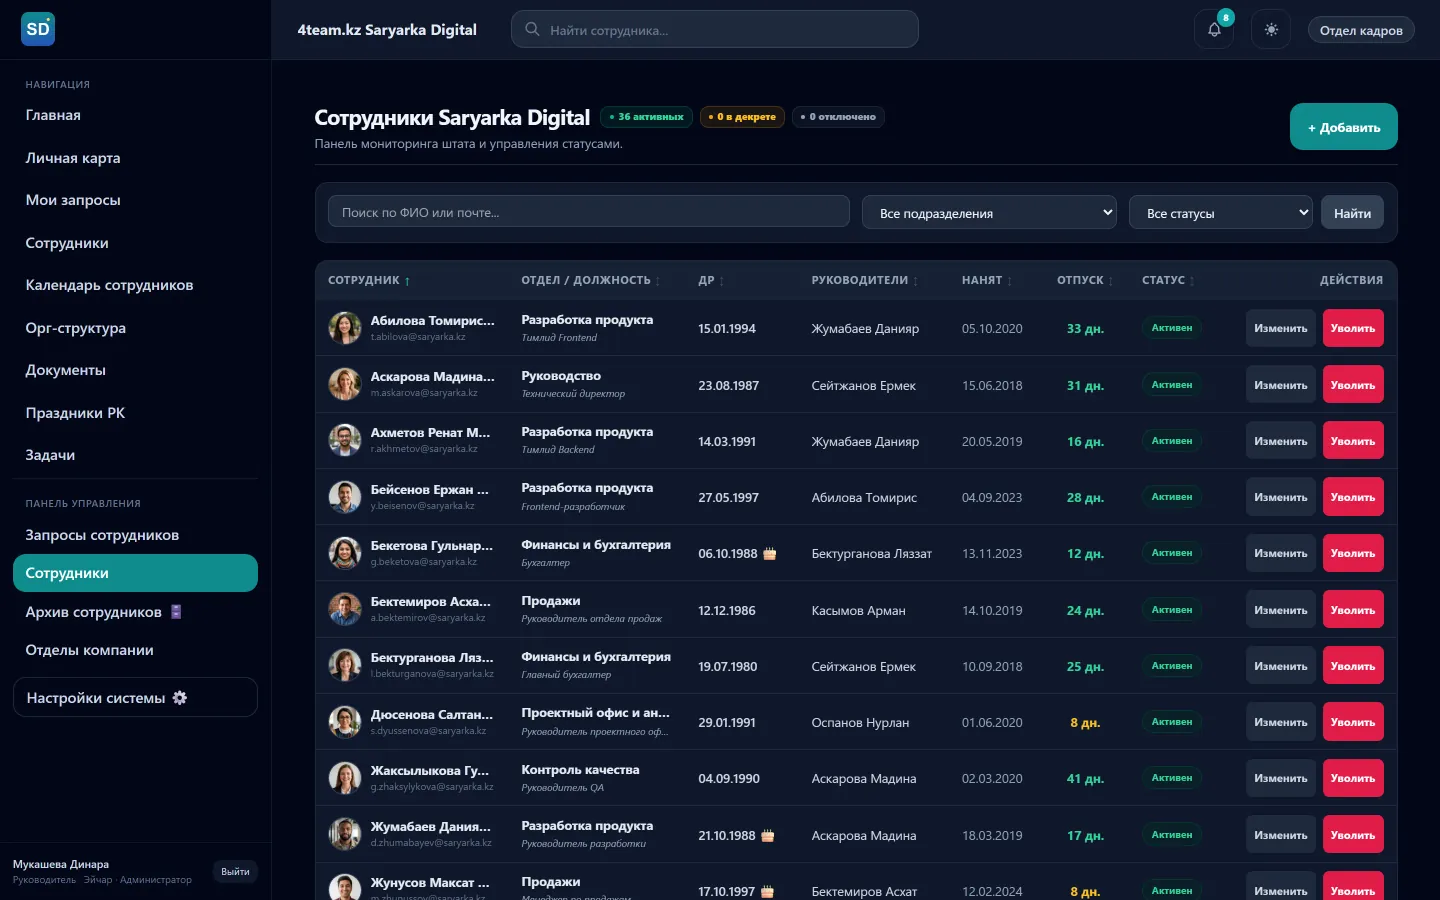1440x900 pixels.
Task: Click the gear icon in Настройки системы
Action: [x=180, y=698]
